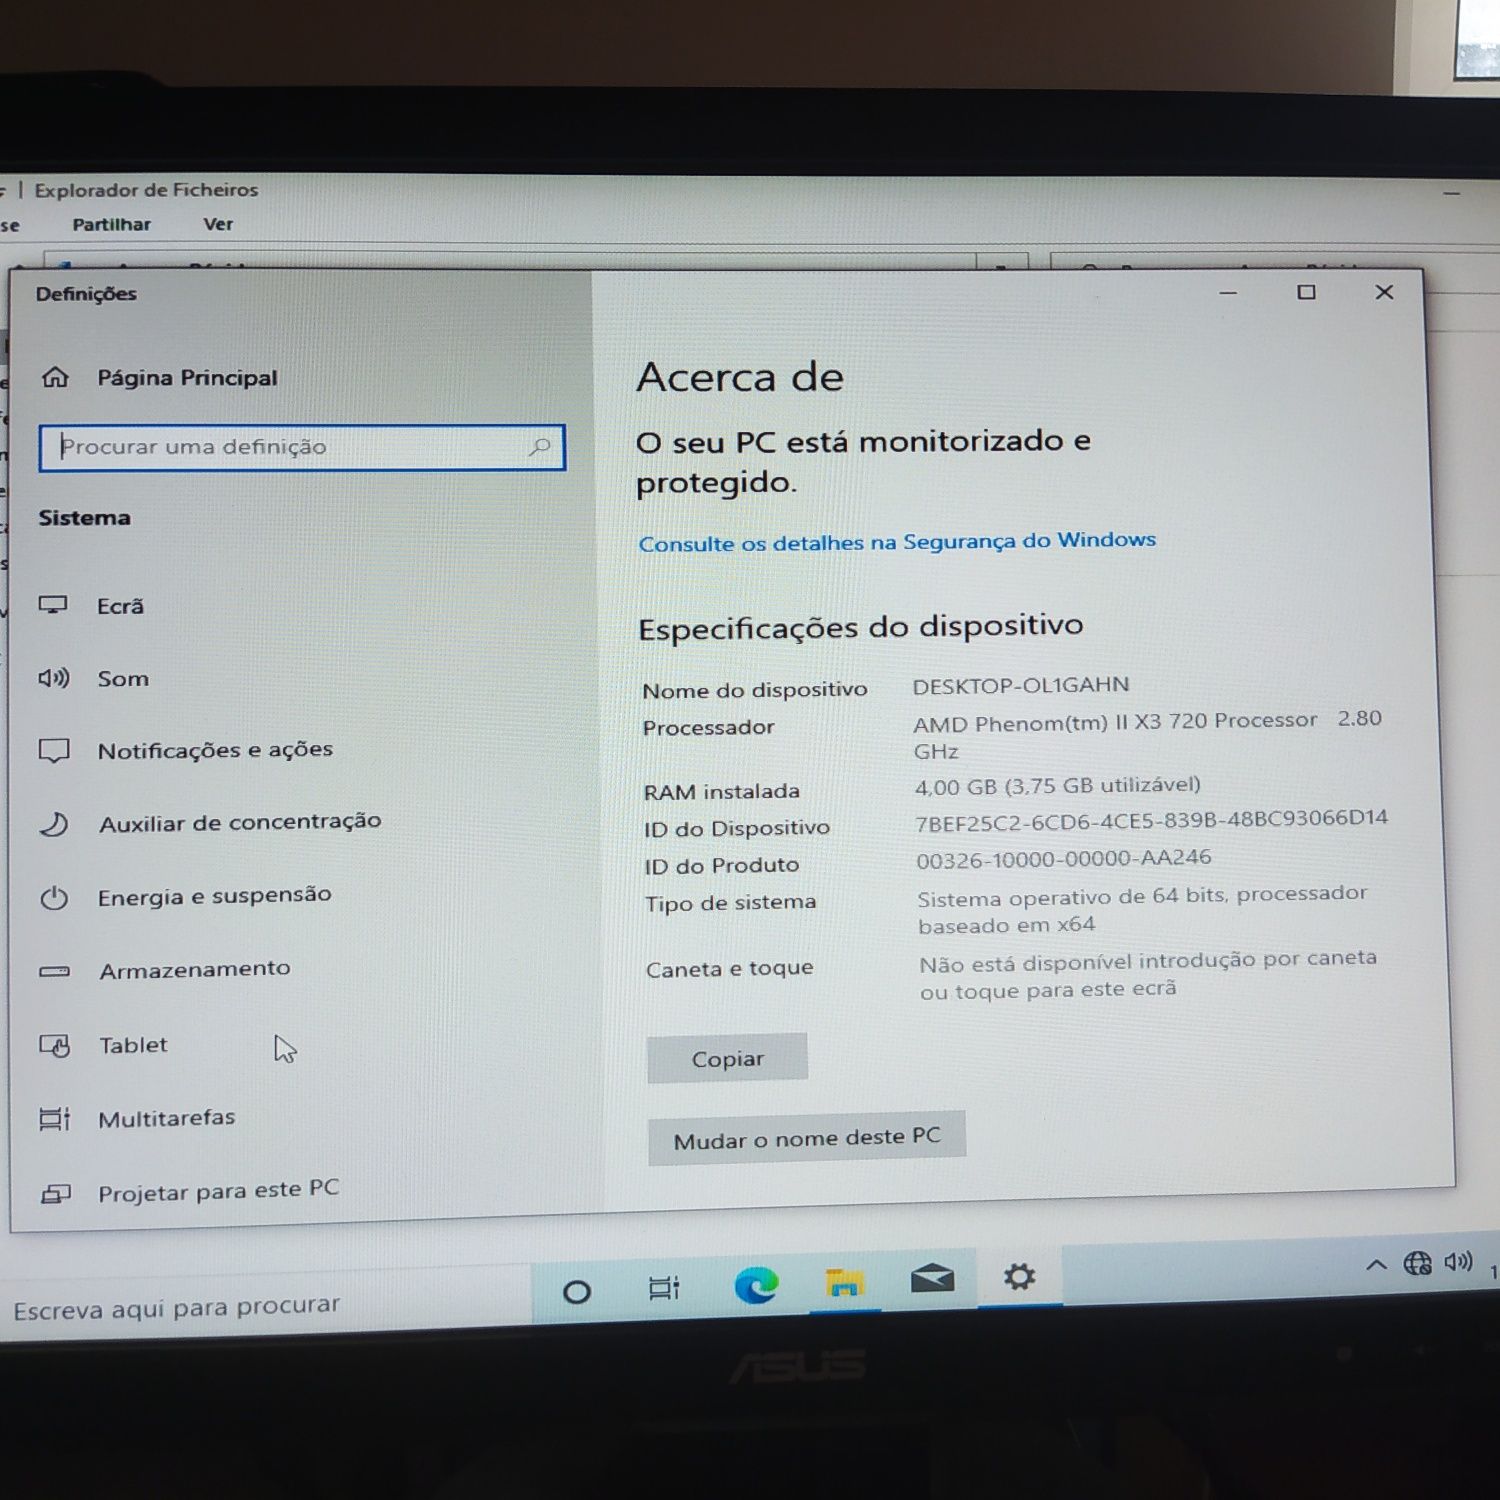The width and height of the screenshot is (1500, 1500).
Task: Click the 4,00 GB RAM value
Action: 1057,786
